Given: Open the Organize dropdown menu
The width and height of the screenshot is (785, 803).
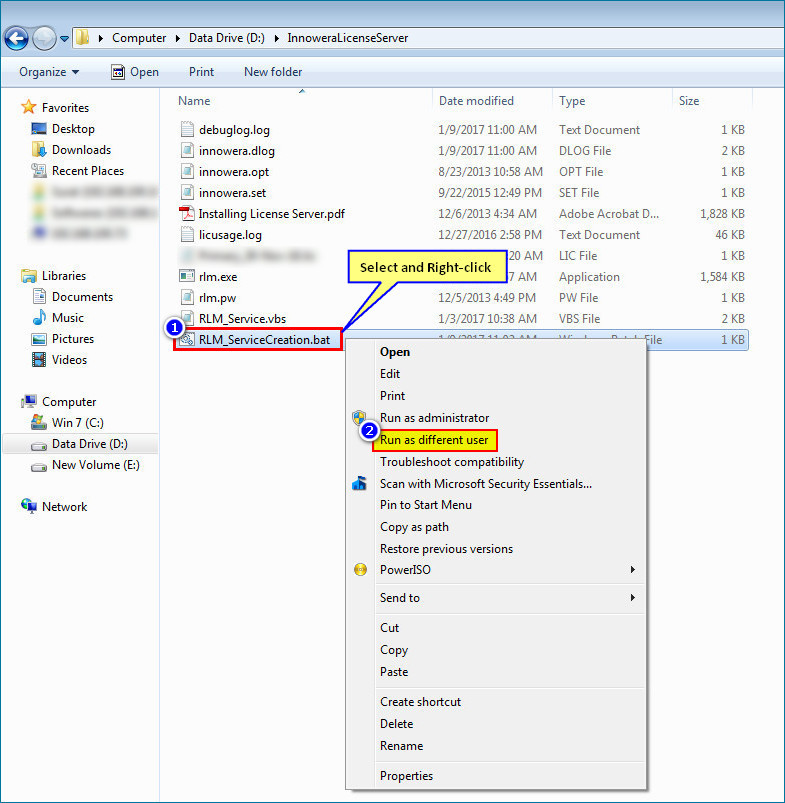Looking at the screenshot, I should (48, 72).
